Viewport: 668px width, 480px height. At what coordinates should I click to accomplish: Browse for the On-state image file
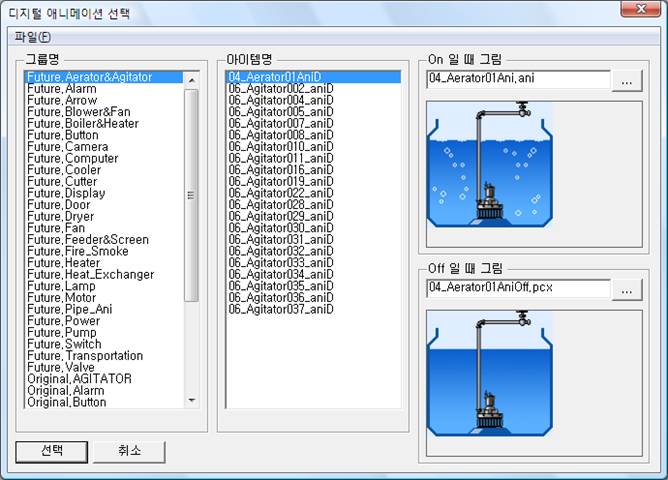click(x=627, y=81)
